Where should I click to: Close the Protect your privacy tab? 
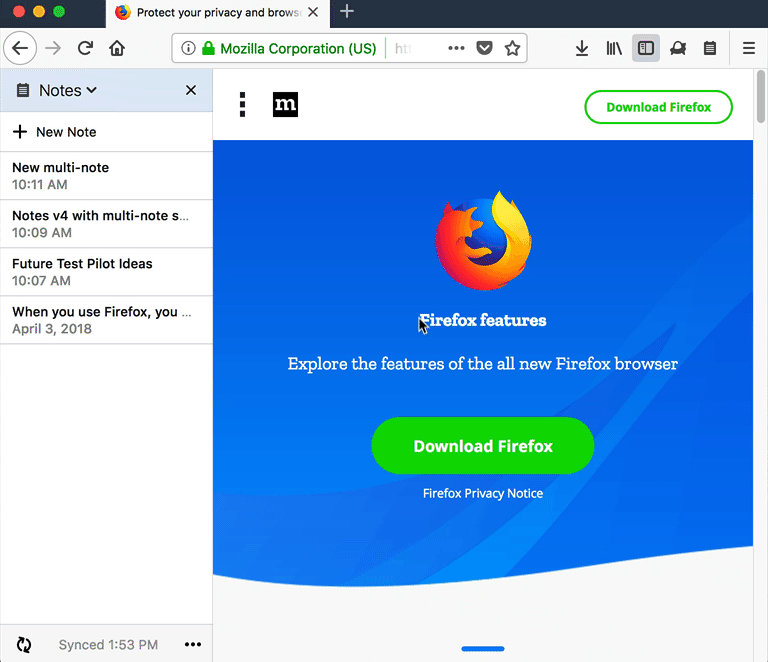(313, 12)
